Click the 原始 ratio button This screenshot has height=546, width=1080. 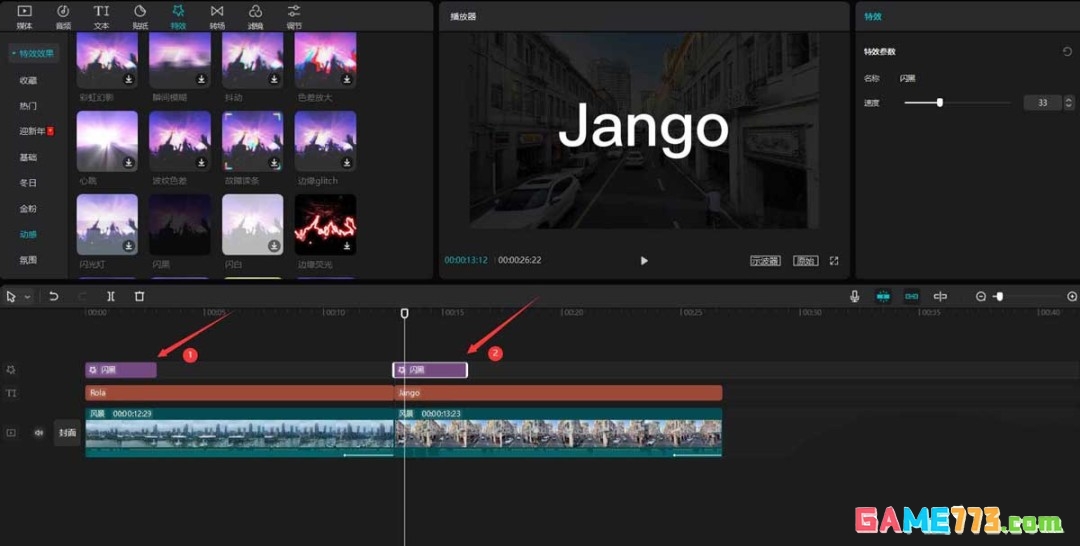[x=806, y=261]
